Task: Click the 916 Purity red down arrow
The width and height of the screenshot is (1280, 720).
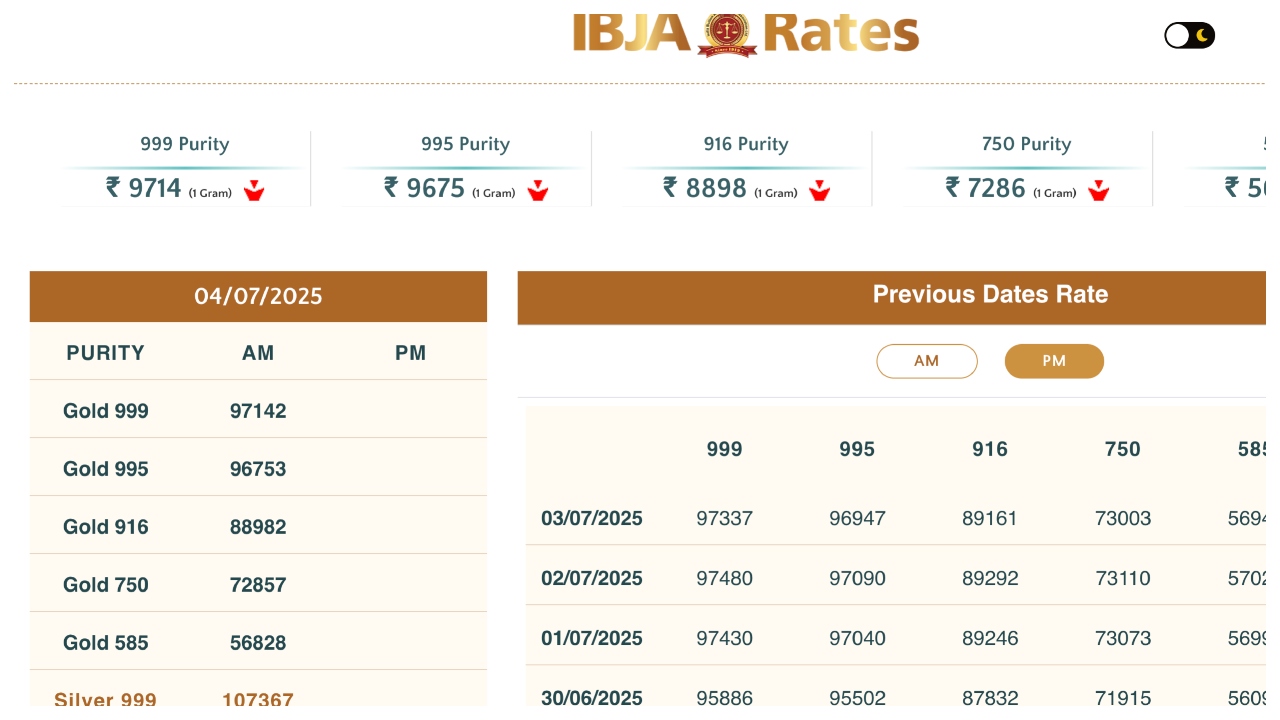Action: click(x=820, y=190)
